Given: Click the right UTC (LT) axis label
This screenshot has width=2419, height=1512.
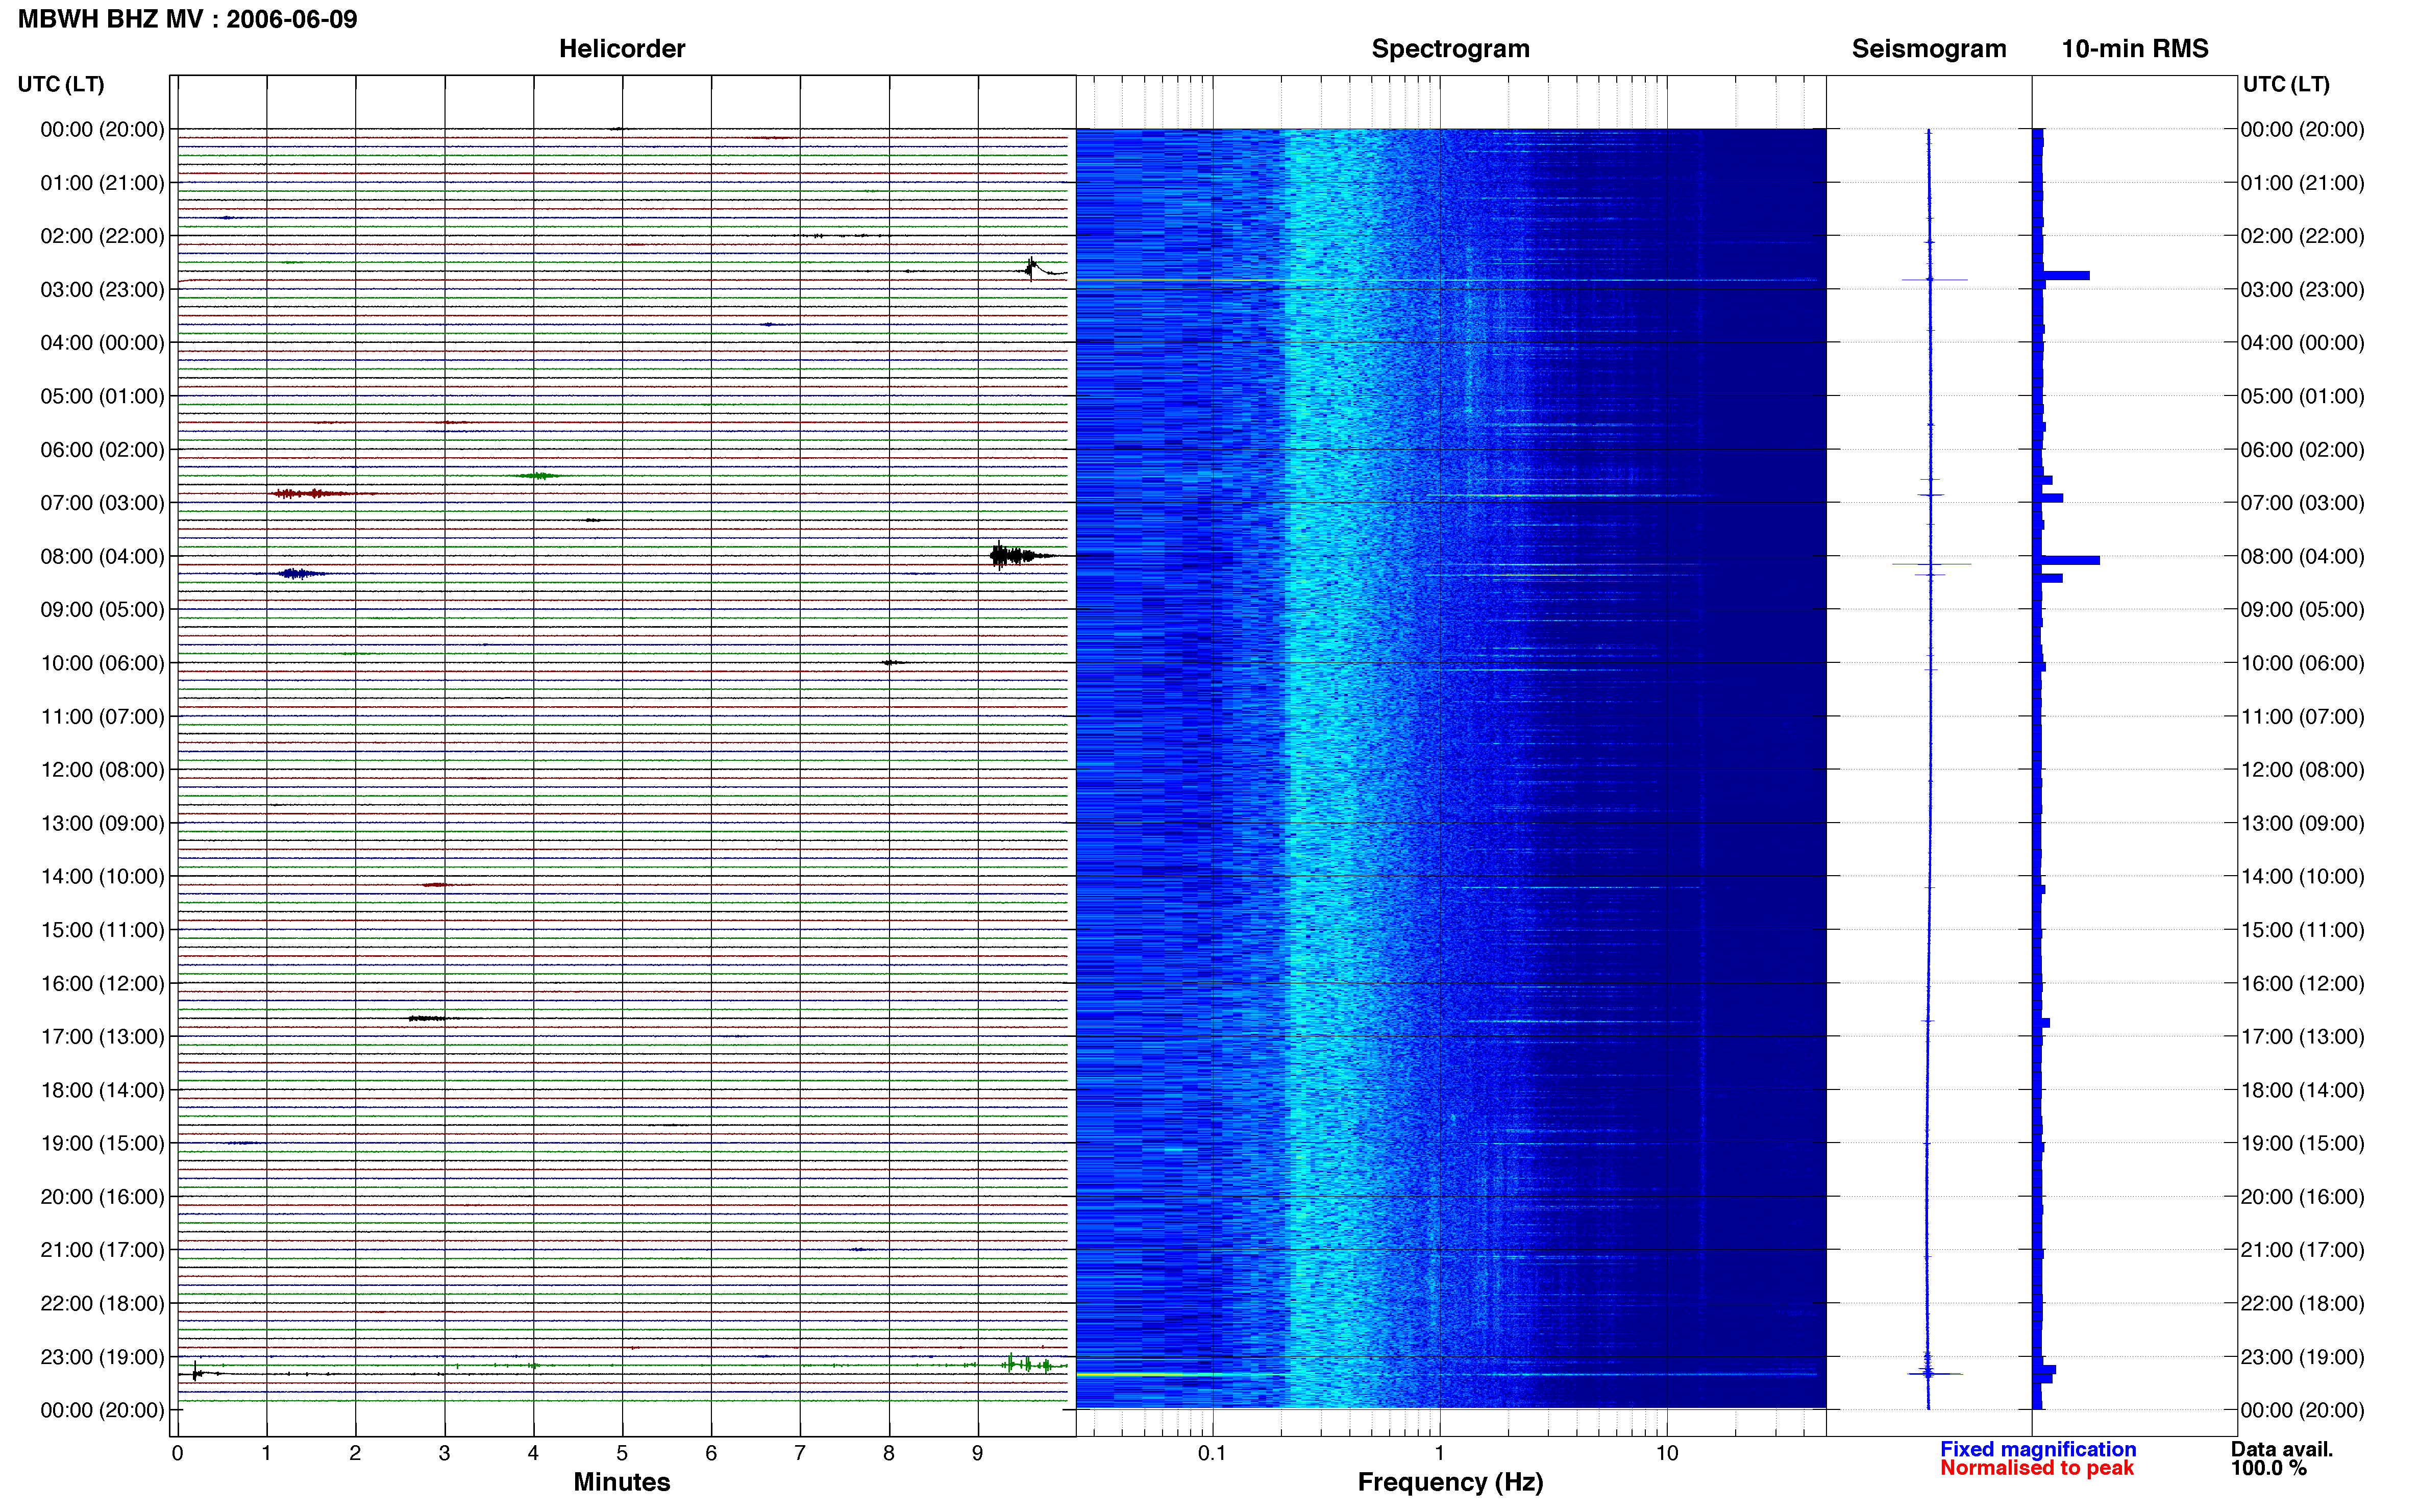Looking at the screenshot, I should click(2286, 84).
